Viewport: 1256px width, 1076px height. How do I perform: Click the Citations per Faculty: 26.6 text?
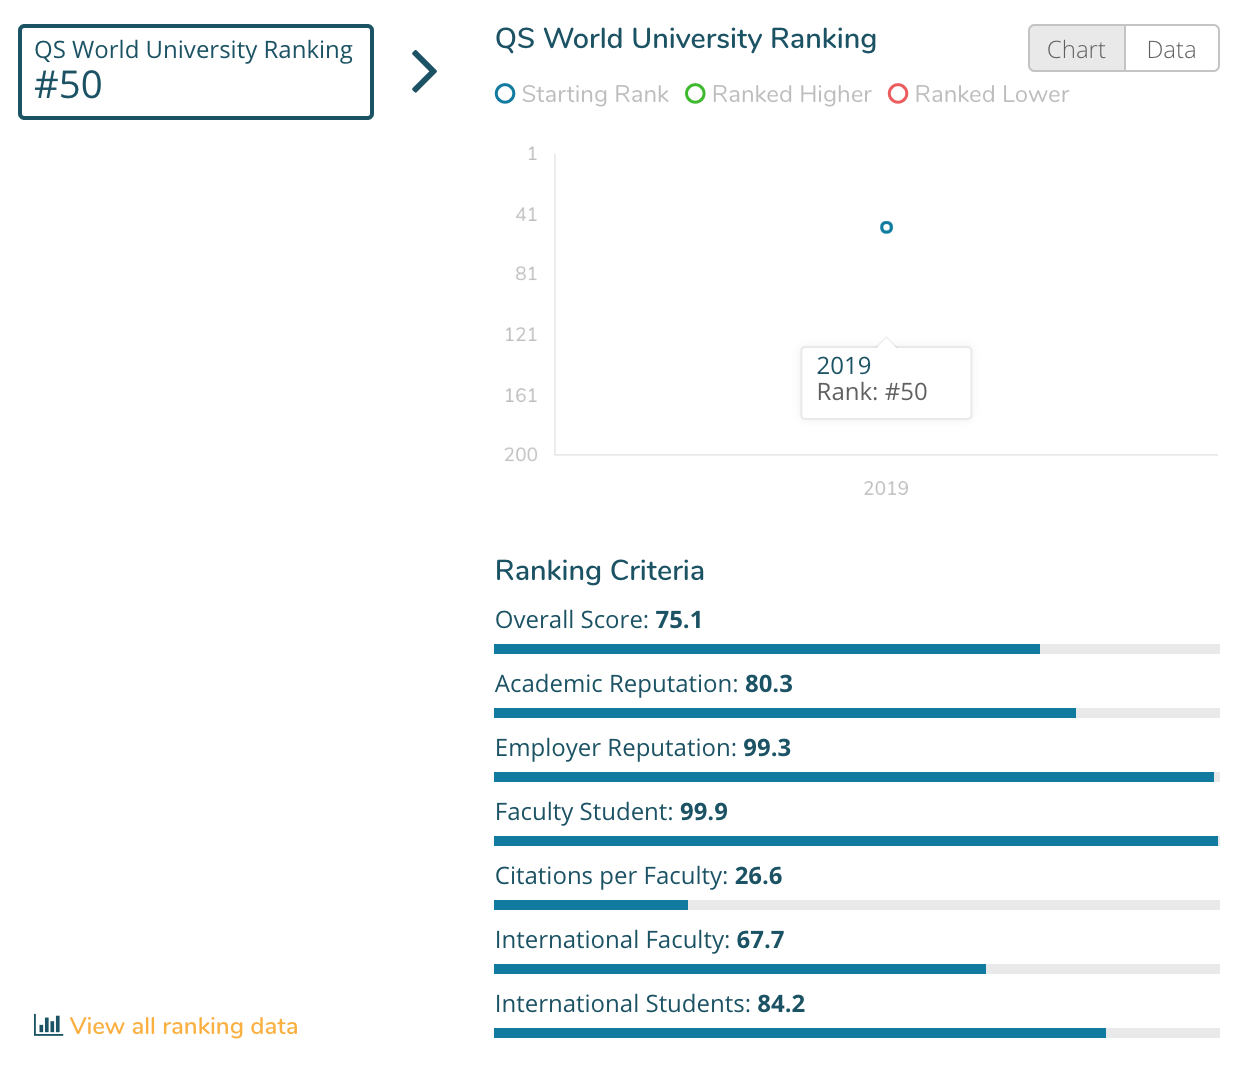(x=639, y=876)
